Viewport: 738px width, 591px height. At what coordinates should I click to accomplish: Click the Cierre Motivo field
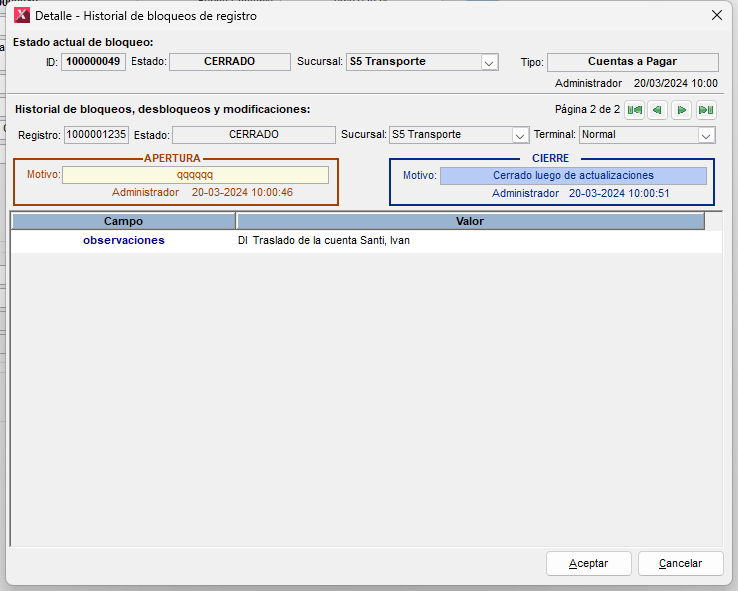[x=573, y=176]
